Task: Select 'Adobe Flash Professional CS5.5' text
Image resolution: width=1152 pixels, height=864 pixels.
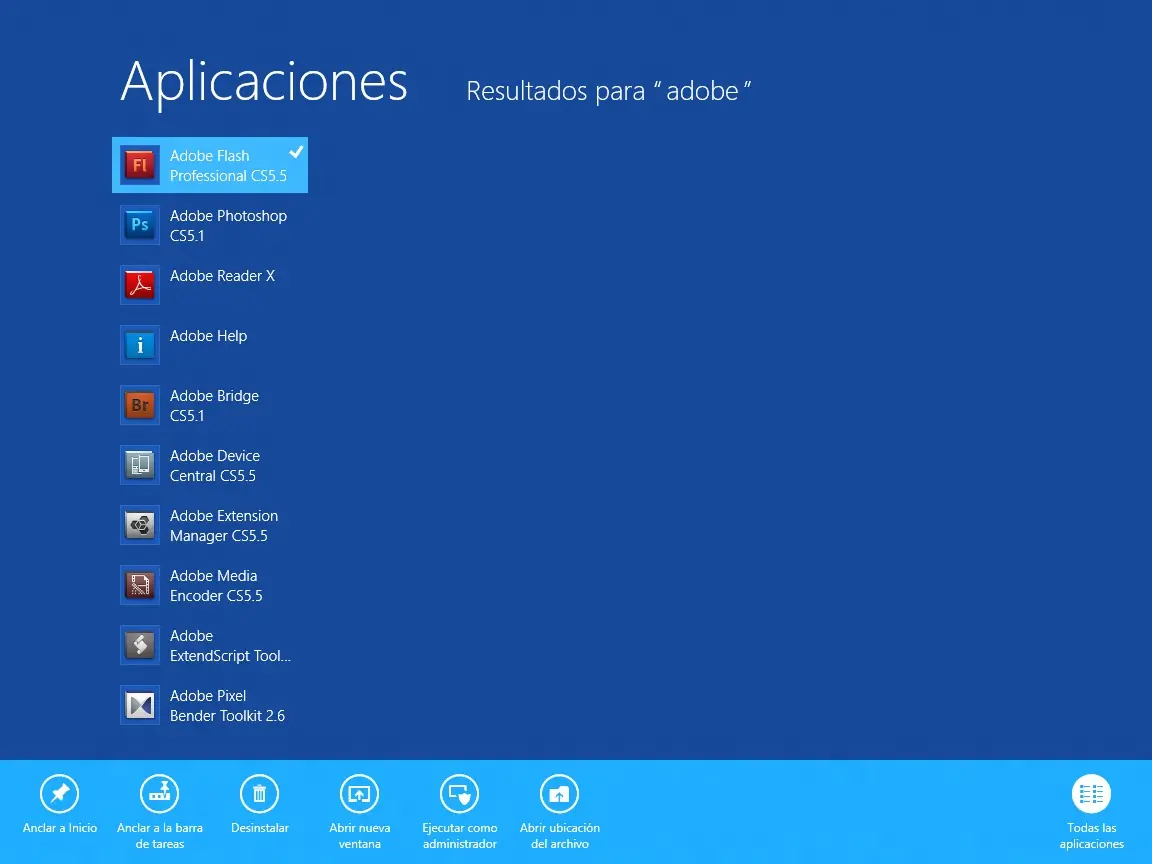Action: point(228,165)
